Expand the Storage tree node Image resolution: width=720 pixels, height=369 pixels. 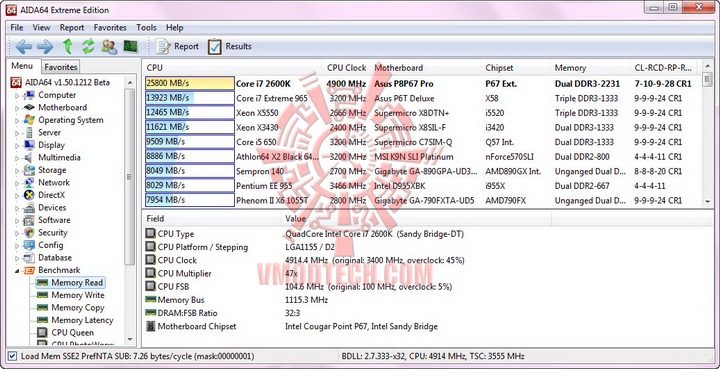[17, 171]
